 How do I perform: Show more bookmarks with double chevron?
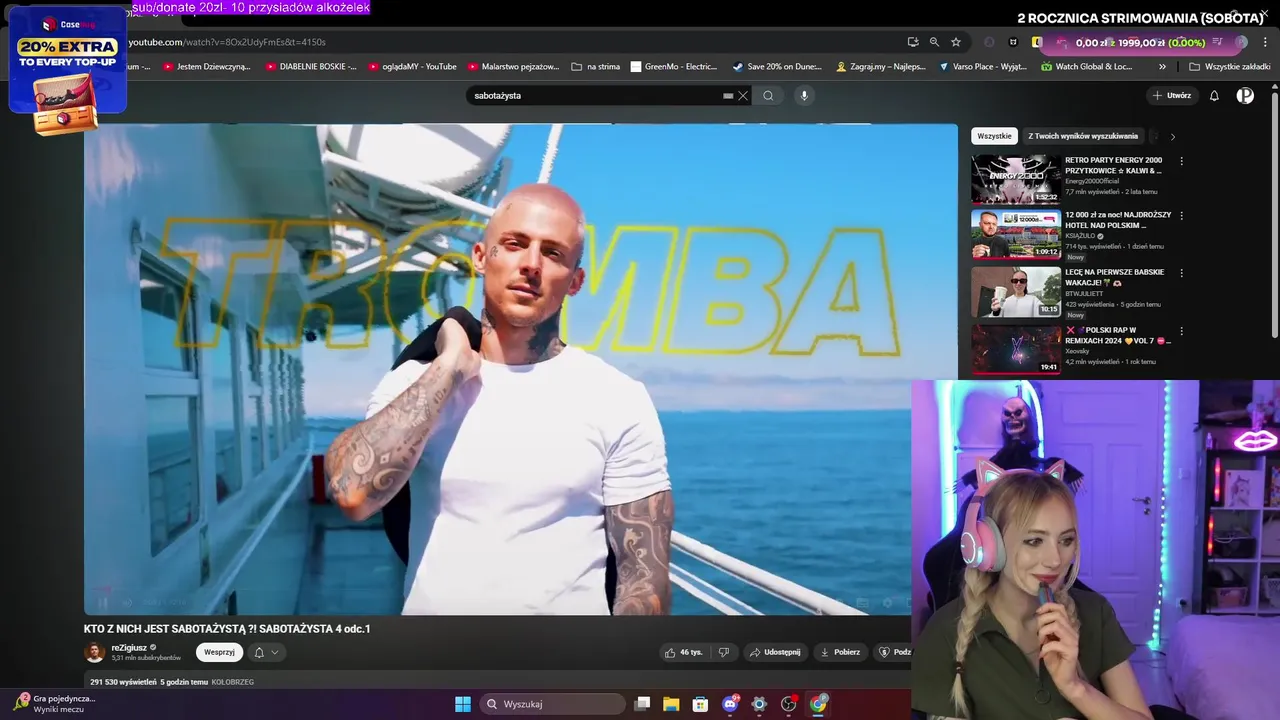point(1162,67)
